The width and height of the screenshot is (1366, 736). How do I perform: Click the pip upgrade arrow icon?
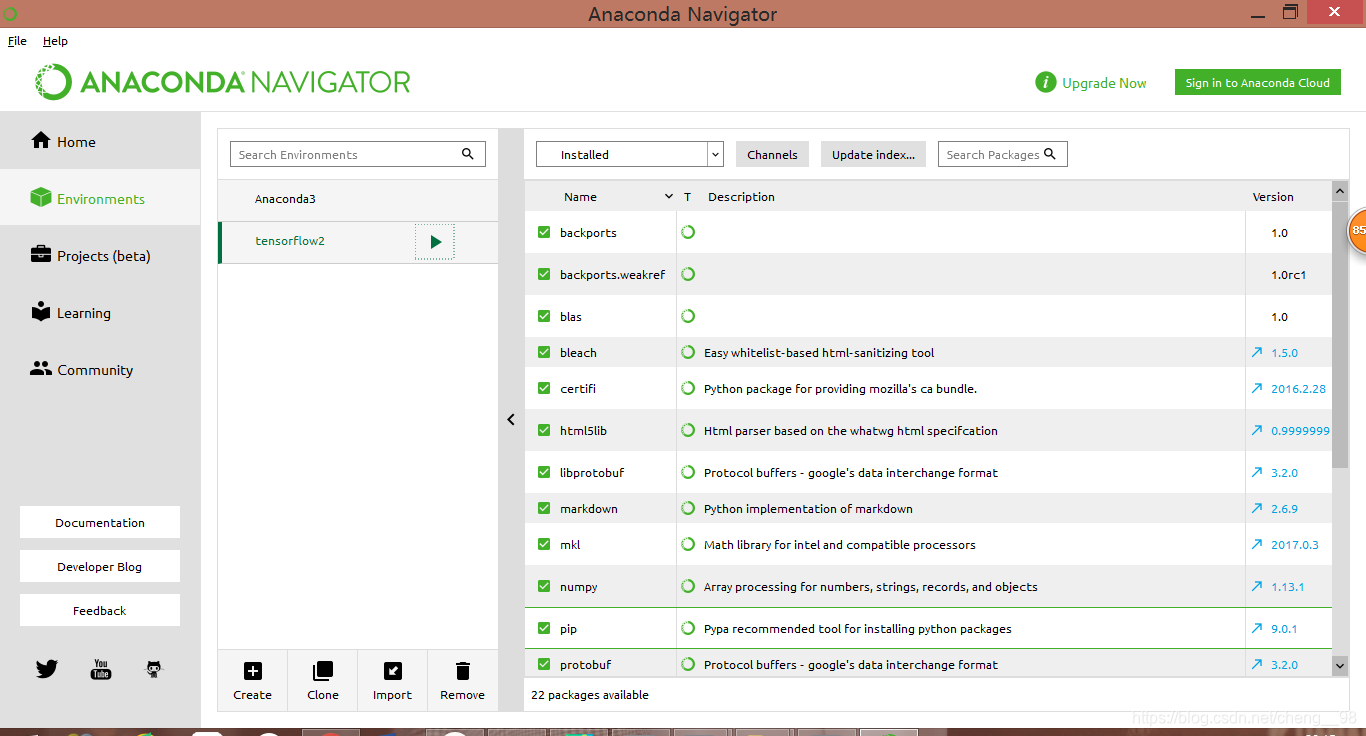point(1256,628)
